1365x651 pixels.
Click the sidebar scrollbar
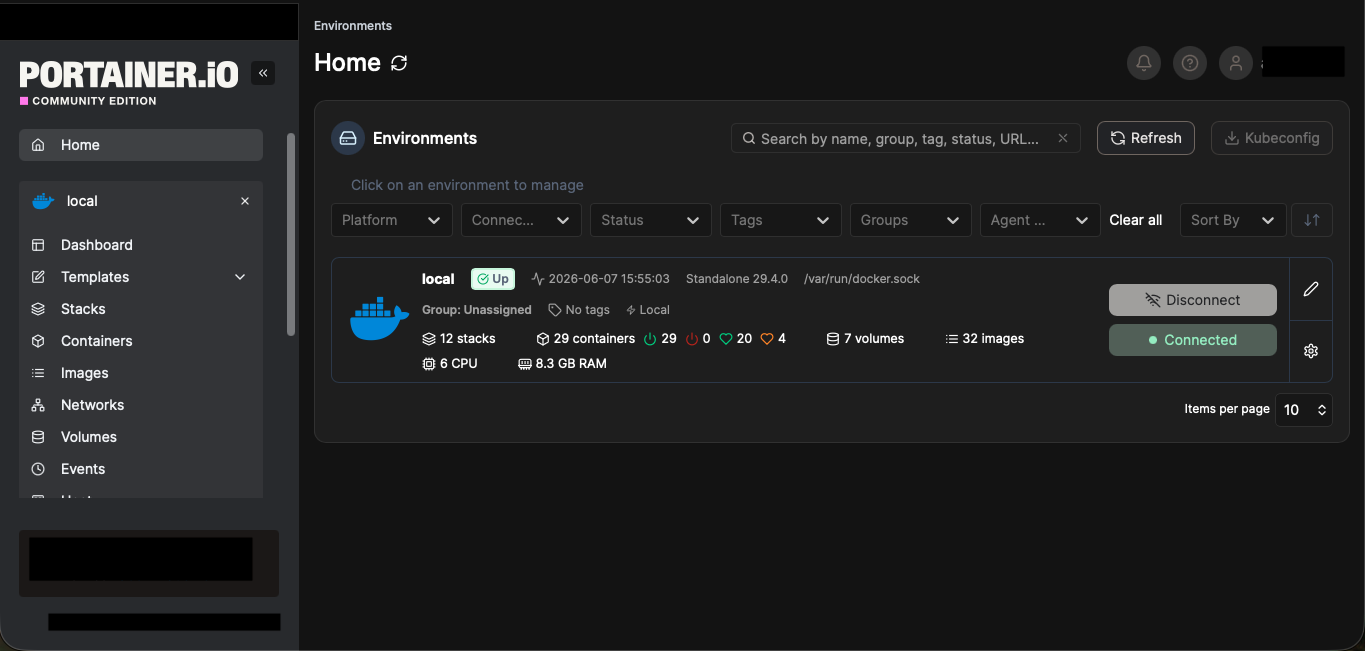(x=291, y=234)
